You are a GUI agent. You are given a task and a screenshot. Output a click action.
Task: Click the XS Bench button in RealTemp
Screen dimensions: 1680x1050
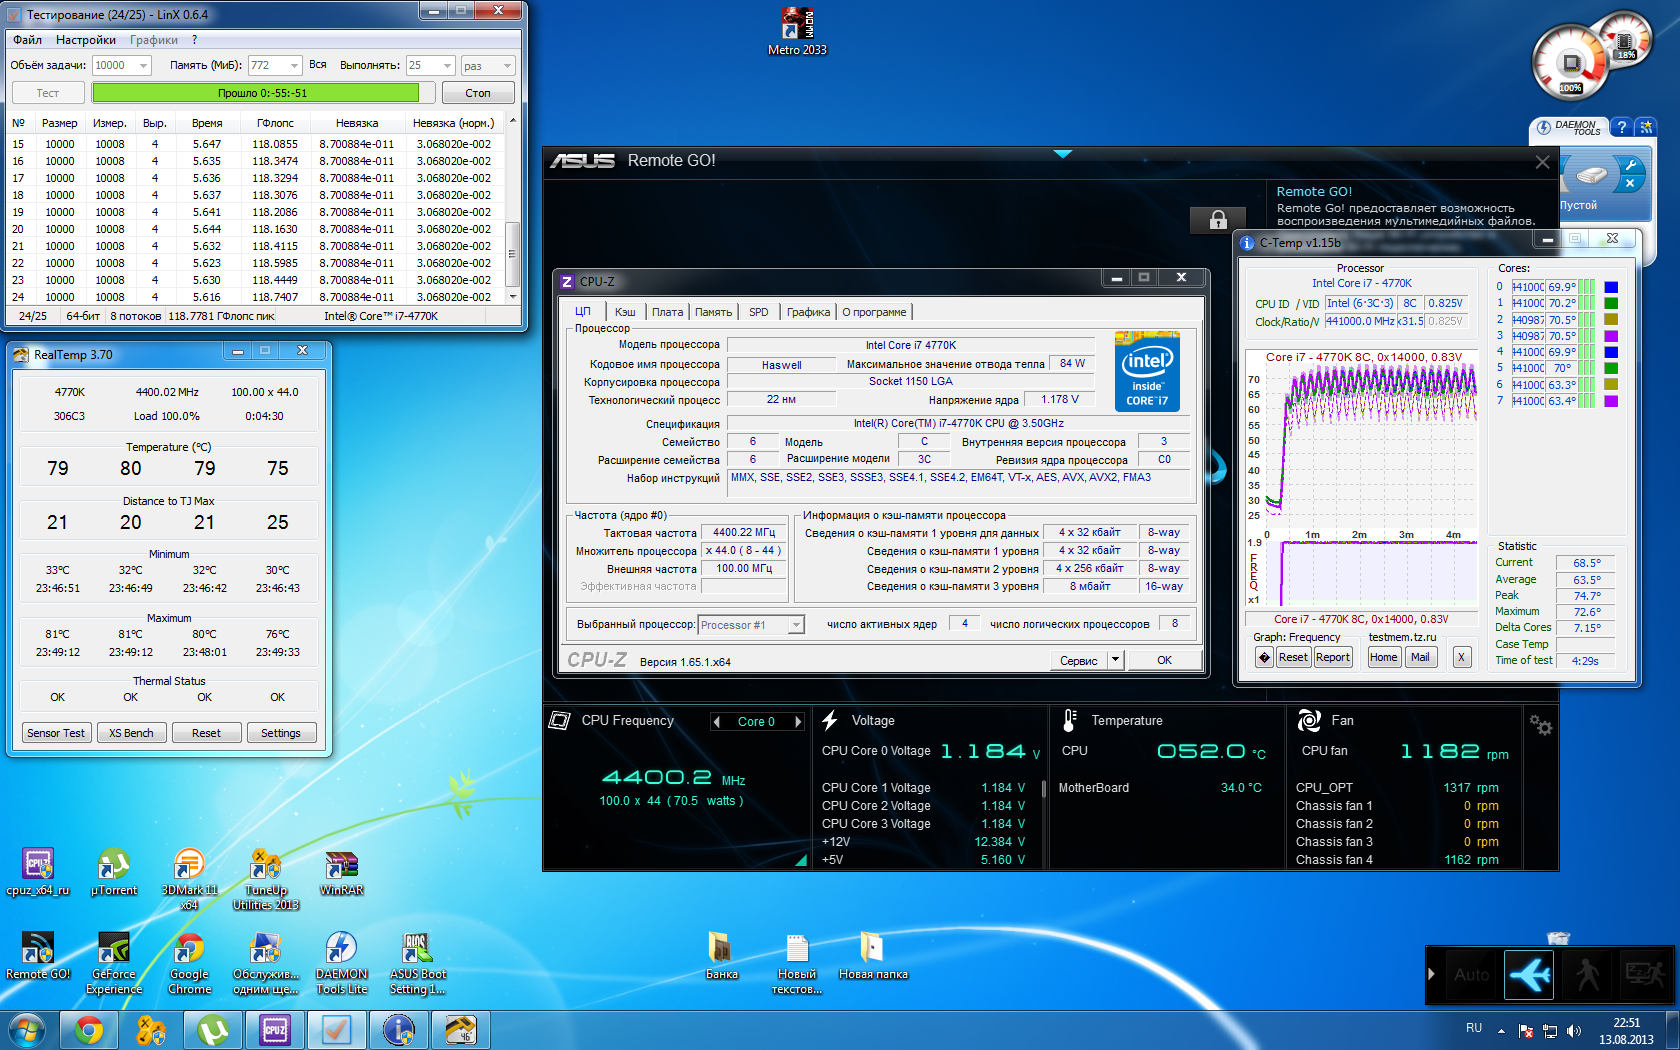(131, 733)
